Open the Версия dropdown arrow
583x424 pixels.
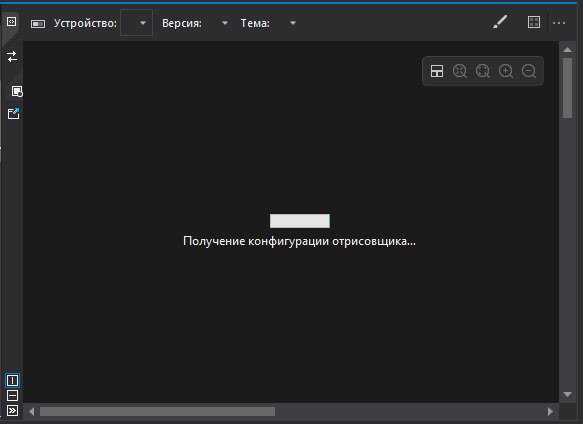(225, 23)
